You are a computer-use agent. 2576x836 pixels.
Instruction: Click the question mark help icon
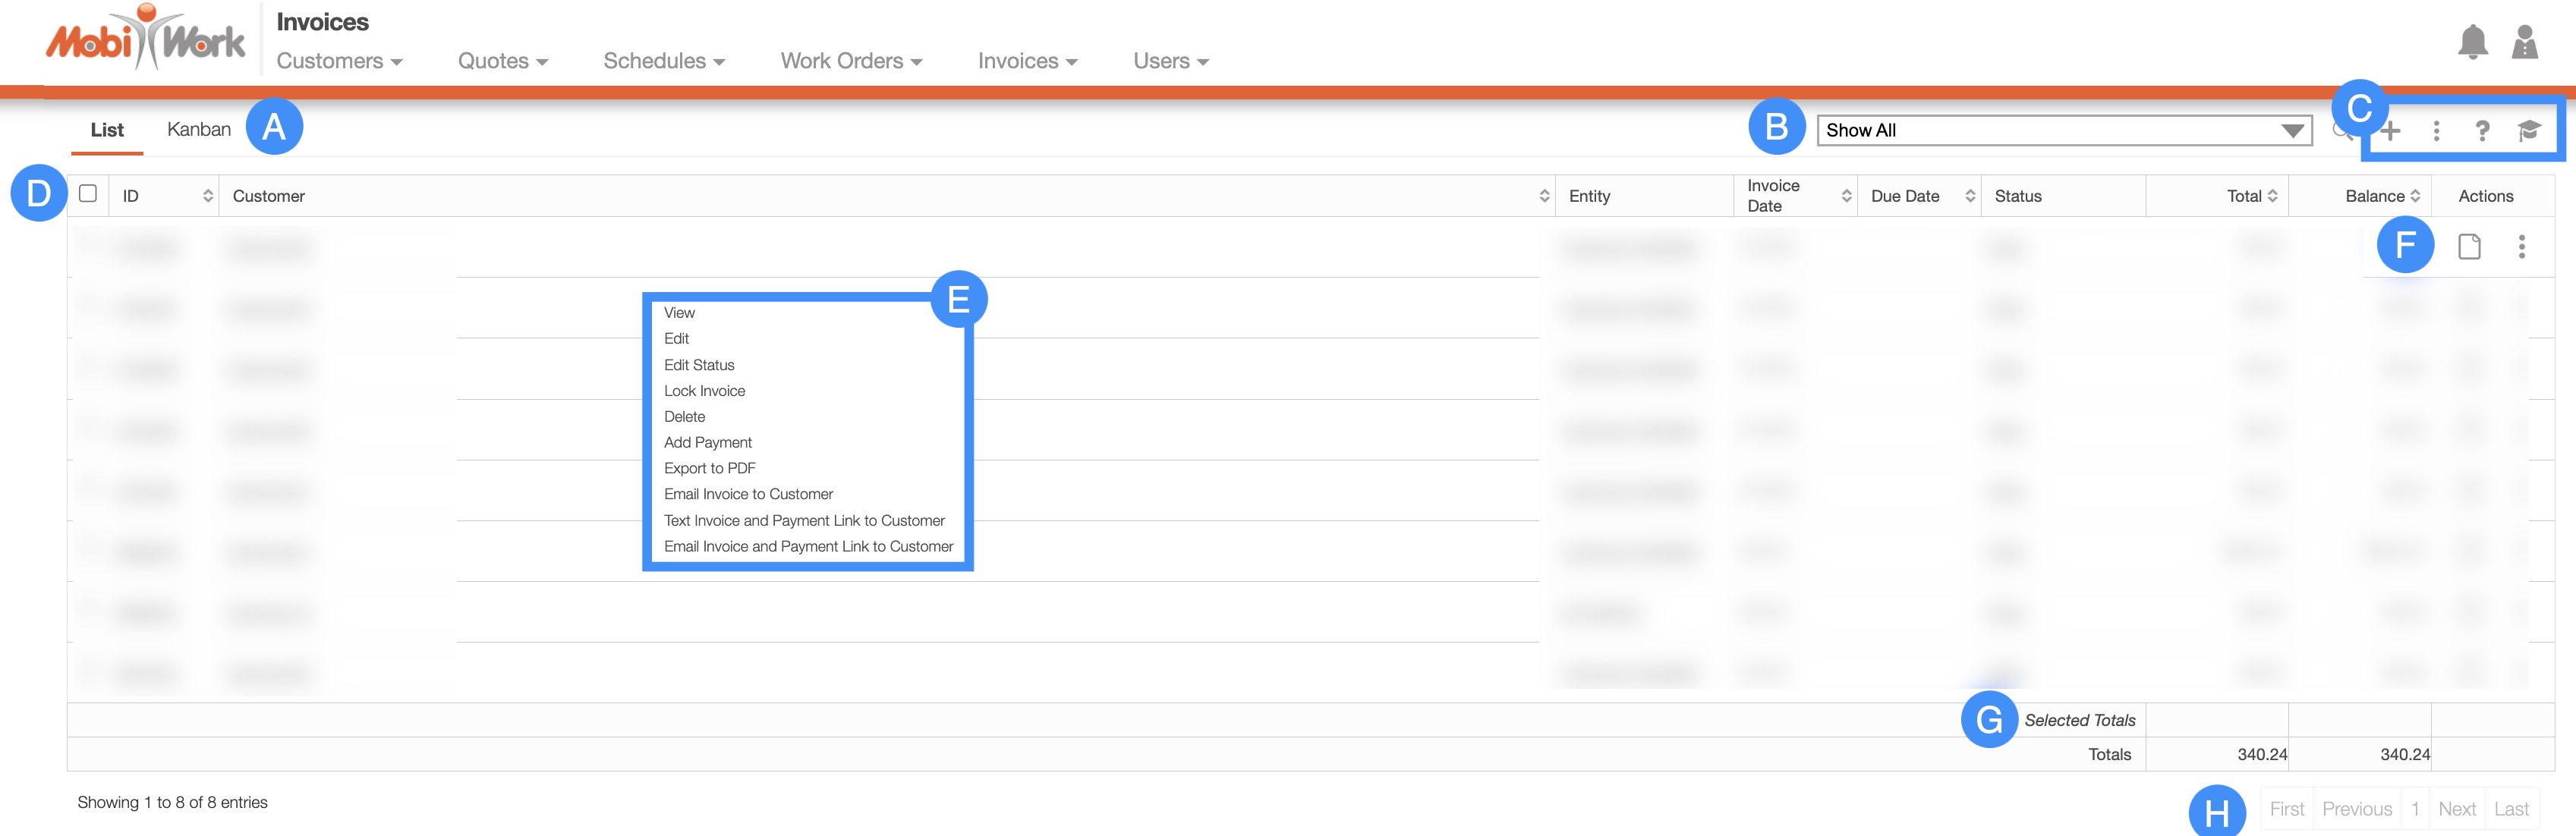2482,131
